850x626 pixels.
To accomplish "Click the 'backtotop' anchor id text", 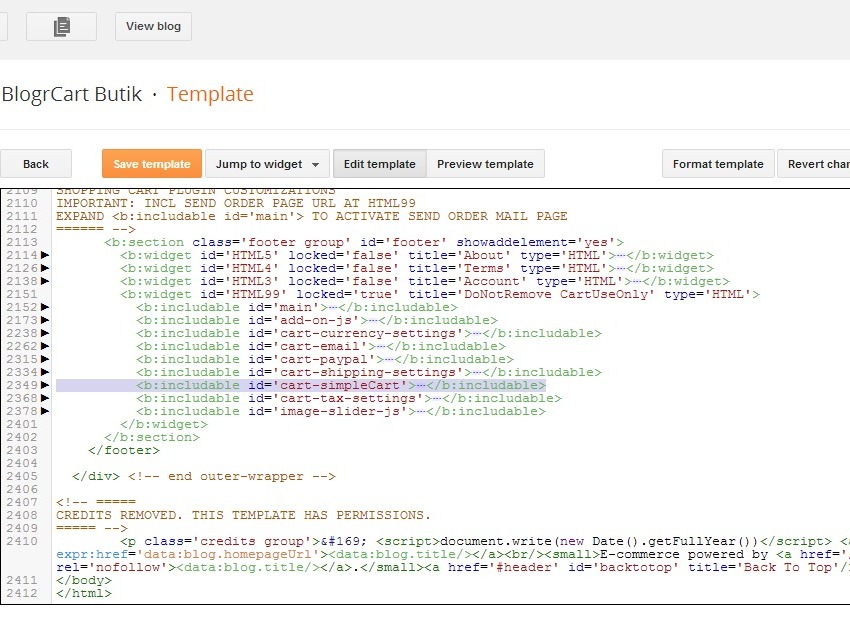I will [x=636, y=567].
